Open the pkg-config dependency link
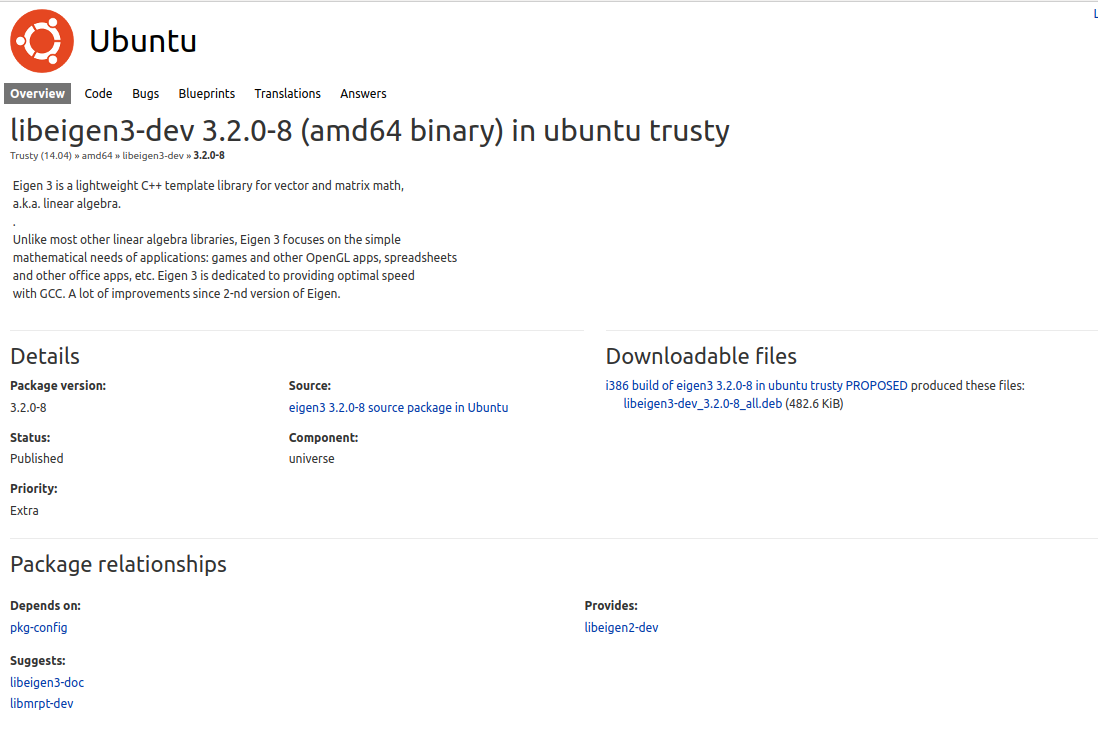 39,628
